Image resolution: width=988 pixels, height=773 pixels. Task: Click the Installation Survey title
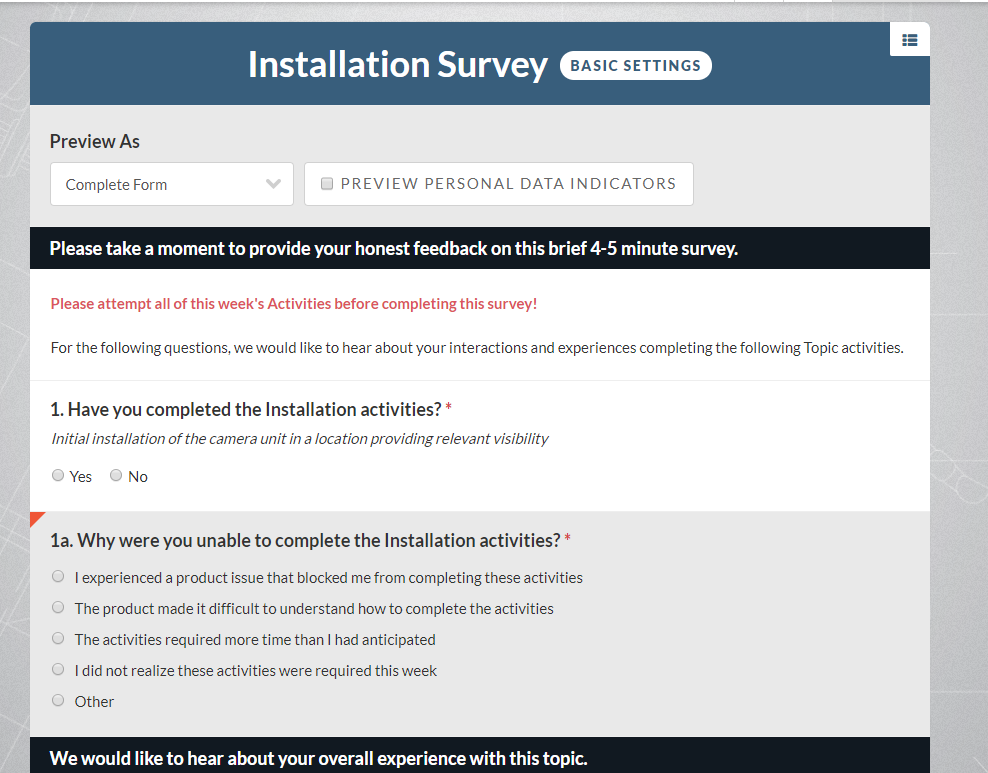(x=398, y=65)
